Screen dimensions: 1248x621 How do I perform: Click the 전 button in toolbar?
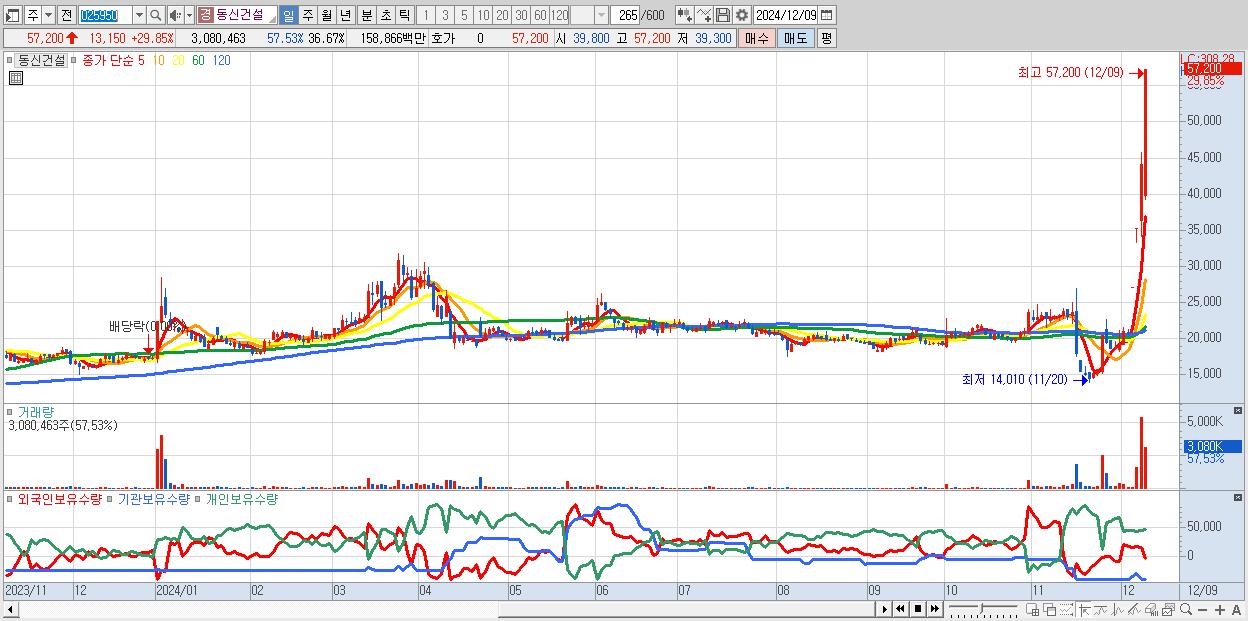point(66,15)
